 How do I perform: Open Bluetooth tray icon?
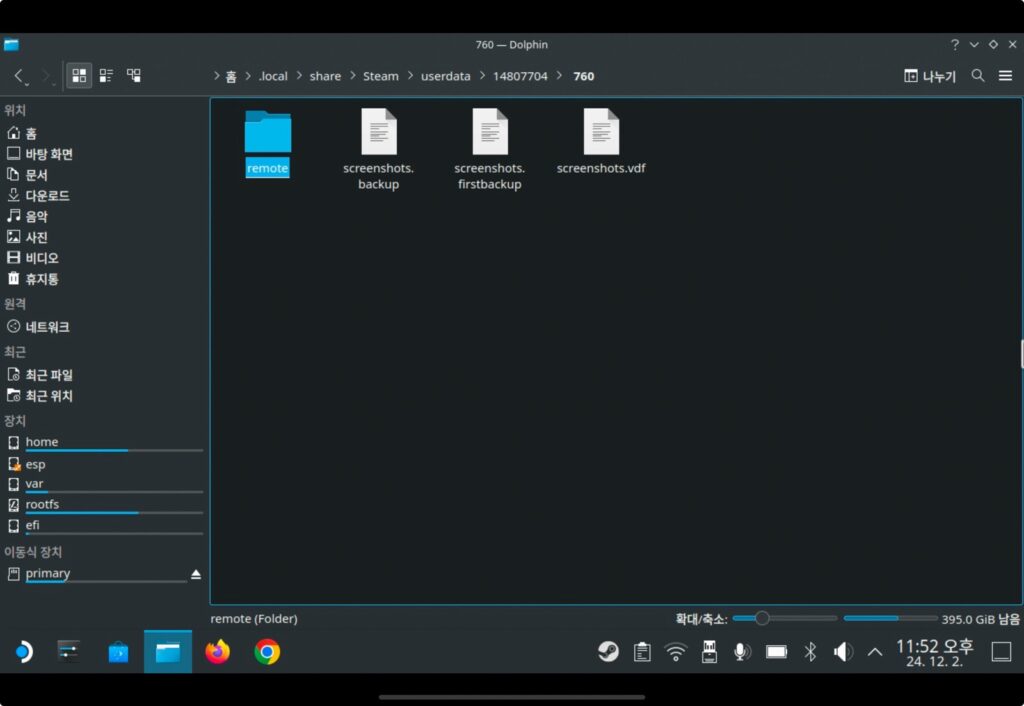(x=810, y=652)
